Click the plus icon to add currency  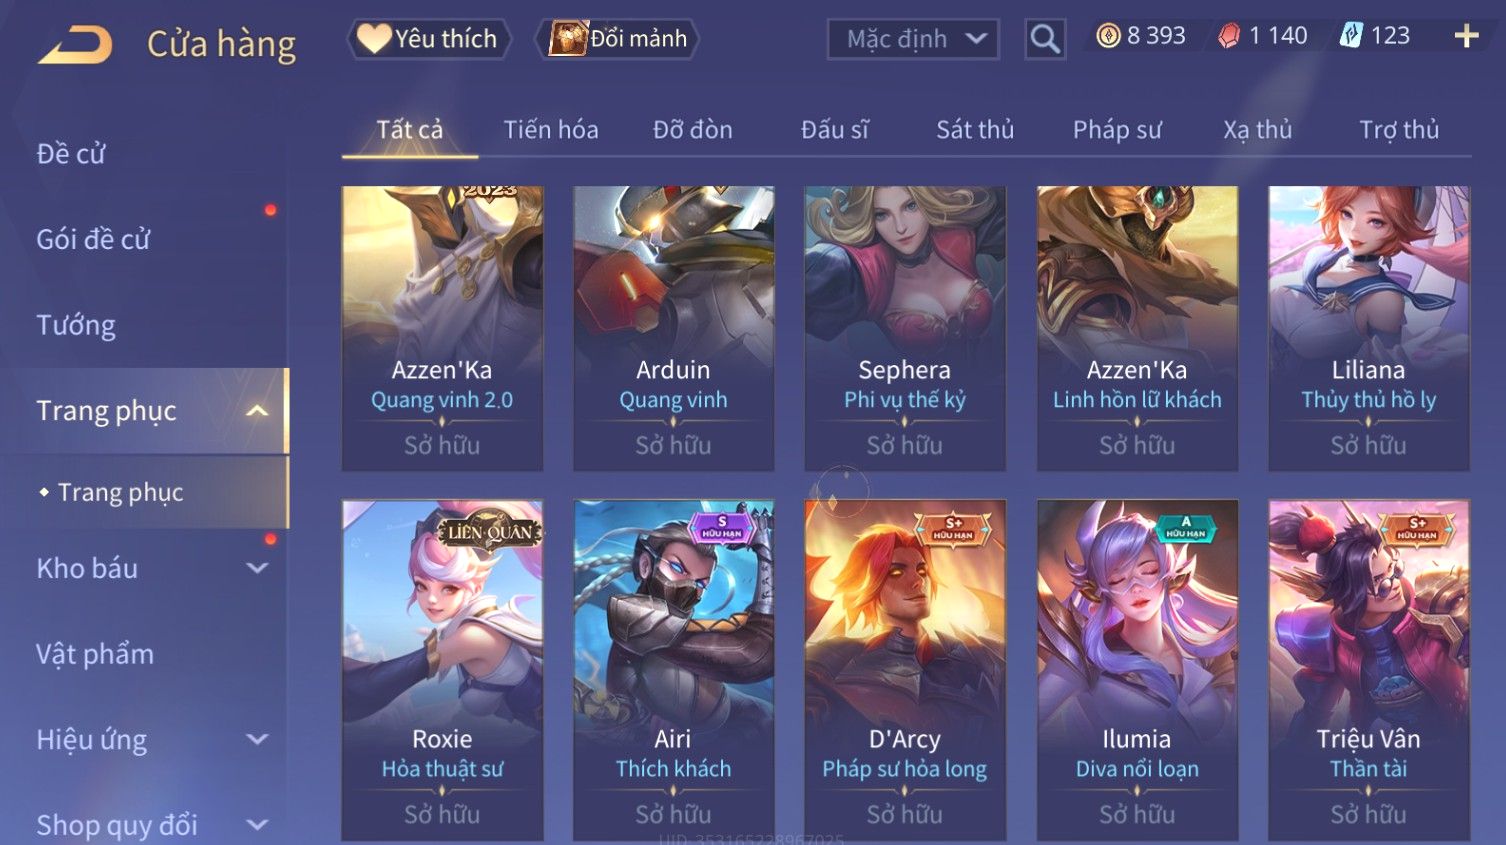tap(1466, 37)
